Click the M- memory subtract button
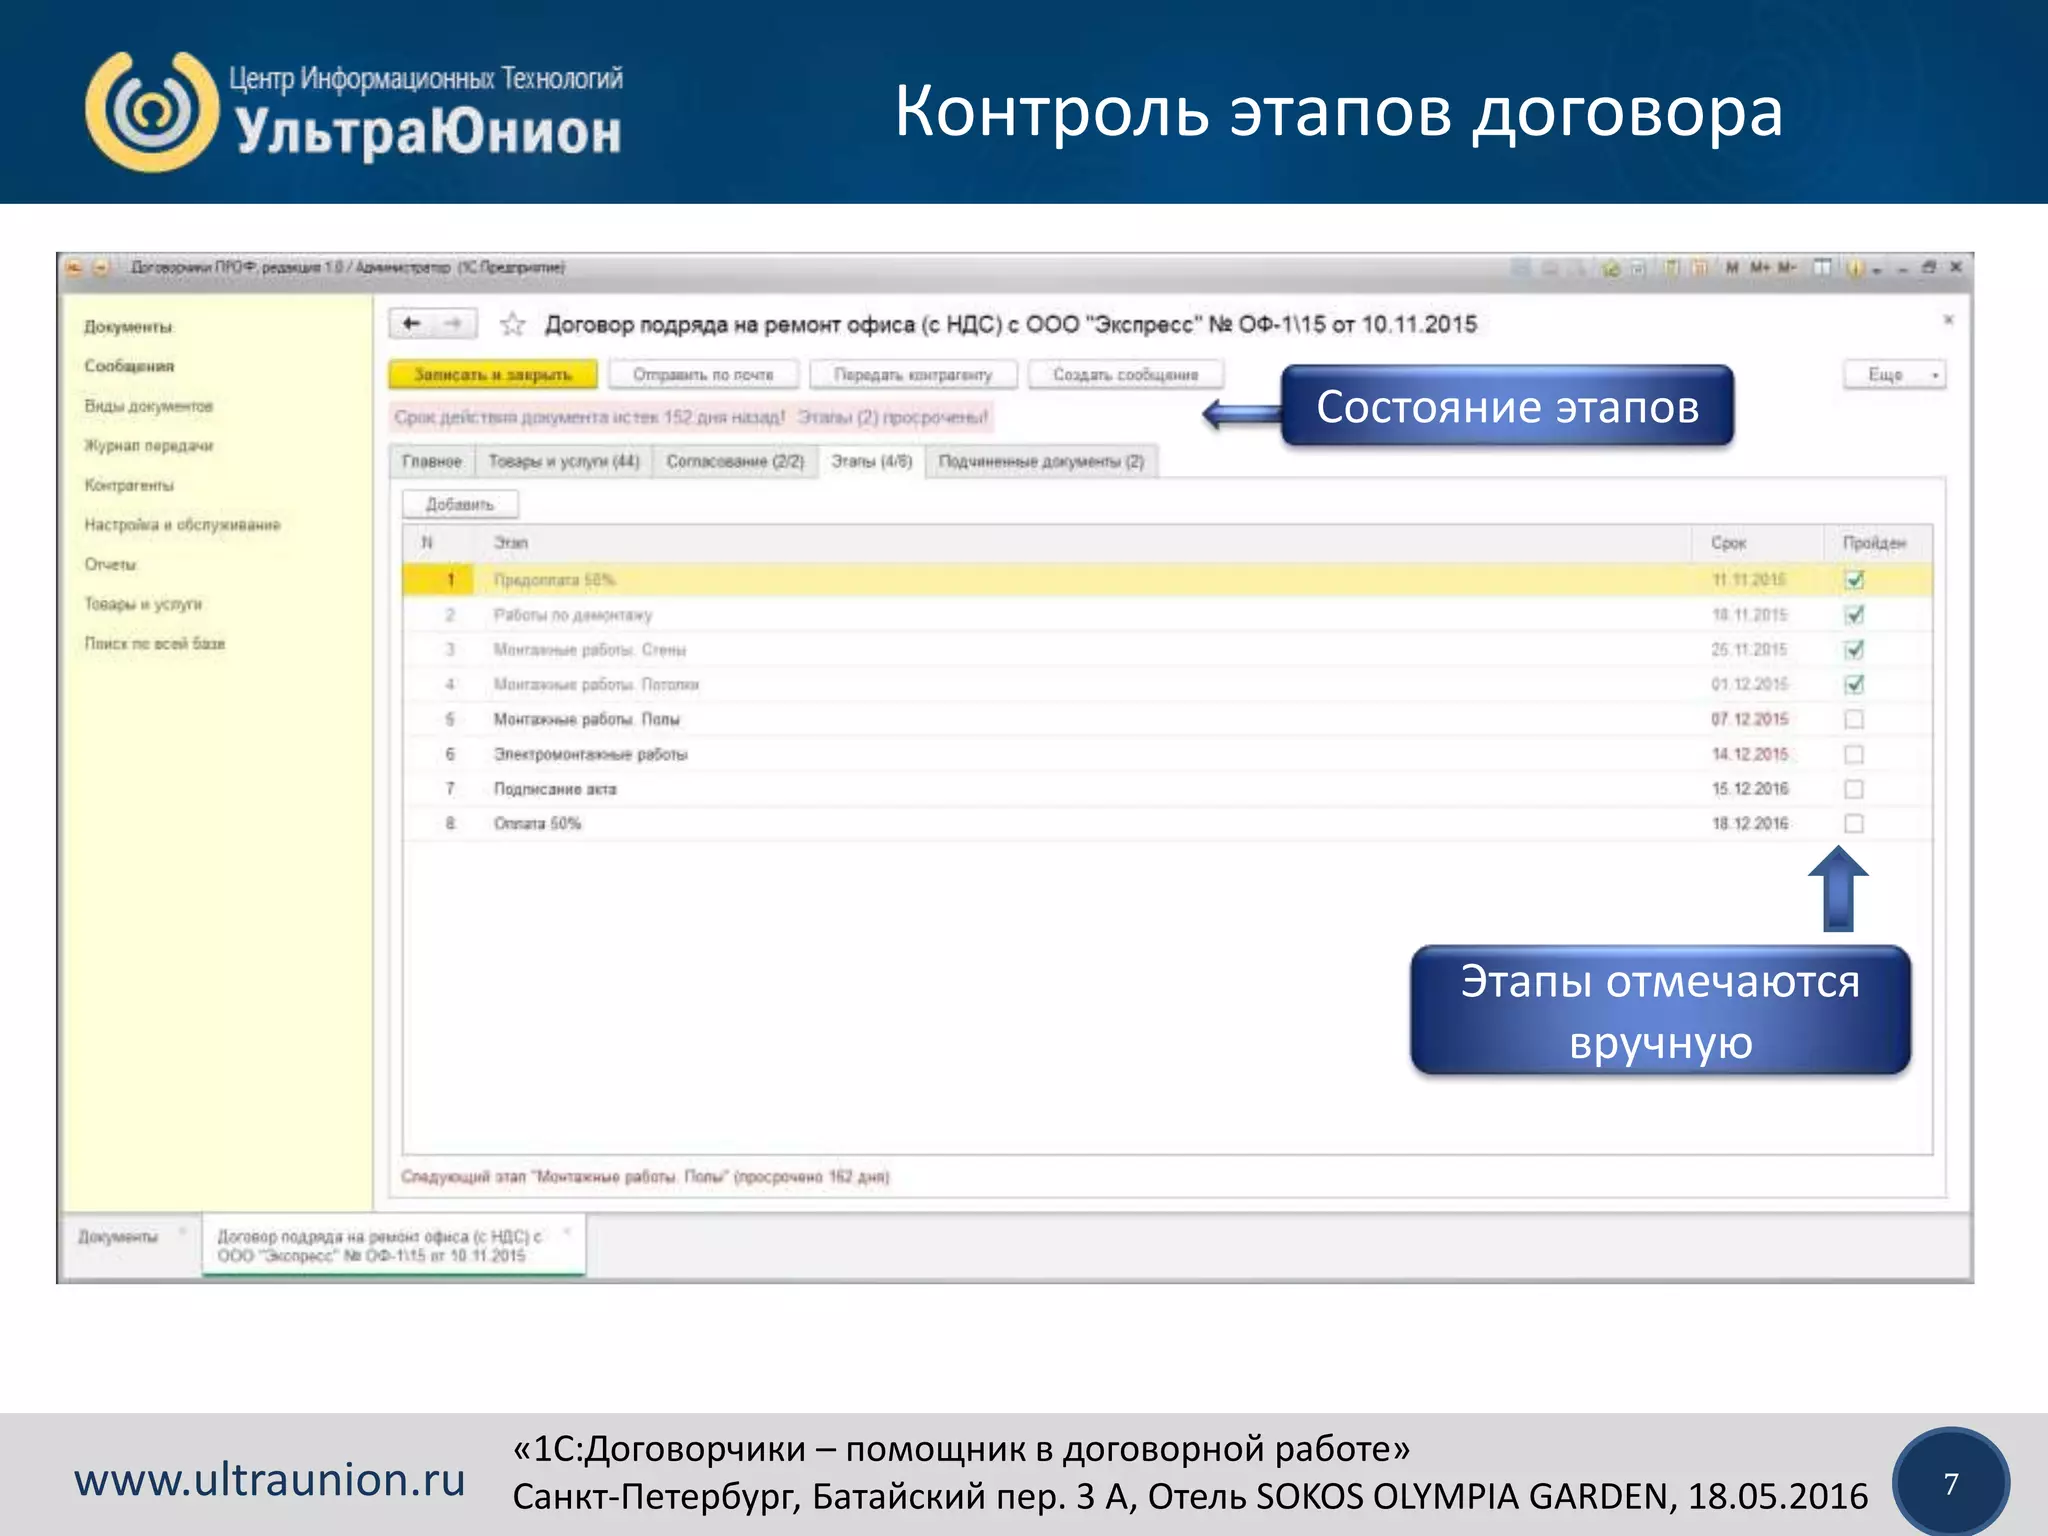Screen dimensions: 2048x1536 click(x=1787, y=268)
